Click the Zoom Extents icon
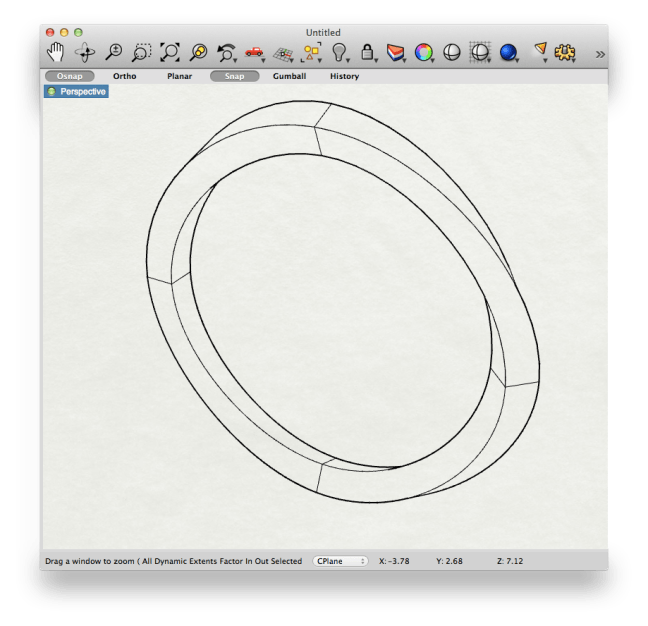The image size is (648, 626). tap(170, 52)
